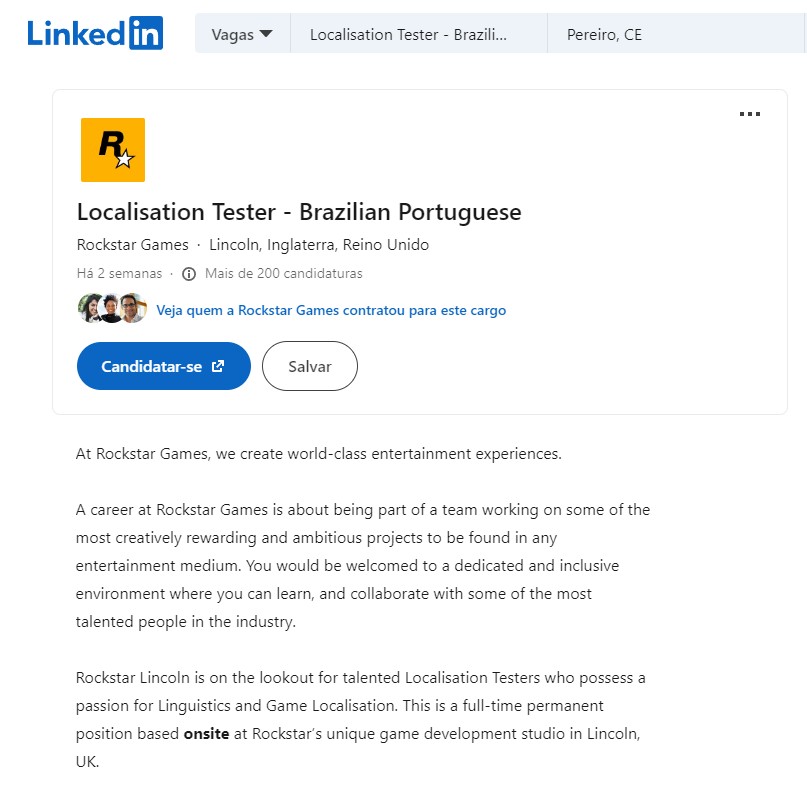807x787 pixels.
Task: Click the Lincoln, Inglaterra, Reino Unido location text
Action: click(x=319, y=245)
